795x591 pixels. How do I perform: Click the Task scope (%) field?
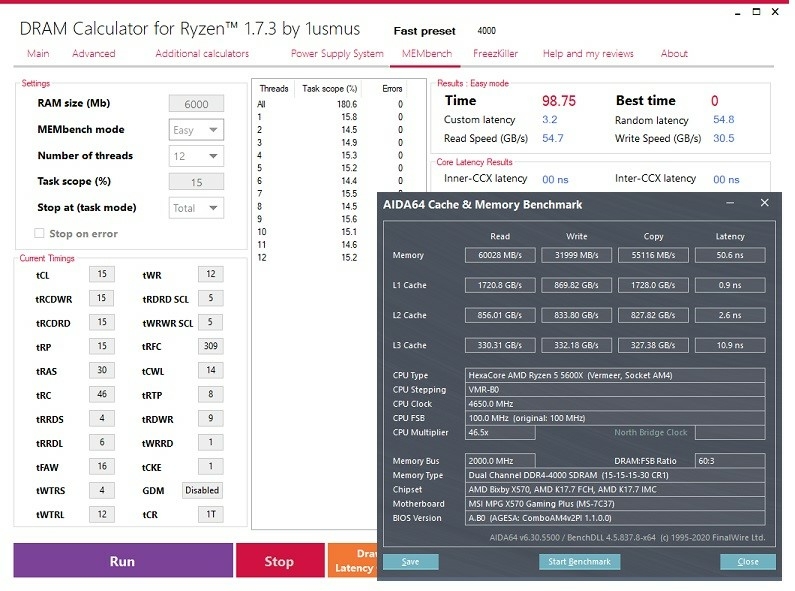[x=196, y=182]
